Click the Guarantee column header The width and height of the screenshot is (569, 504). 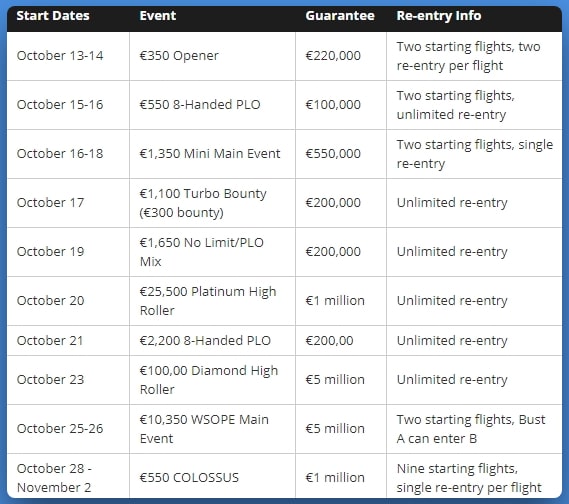click(340, 16)
